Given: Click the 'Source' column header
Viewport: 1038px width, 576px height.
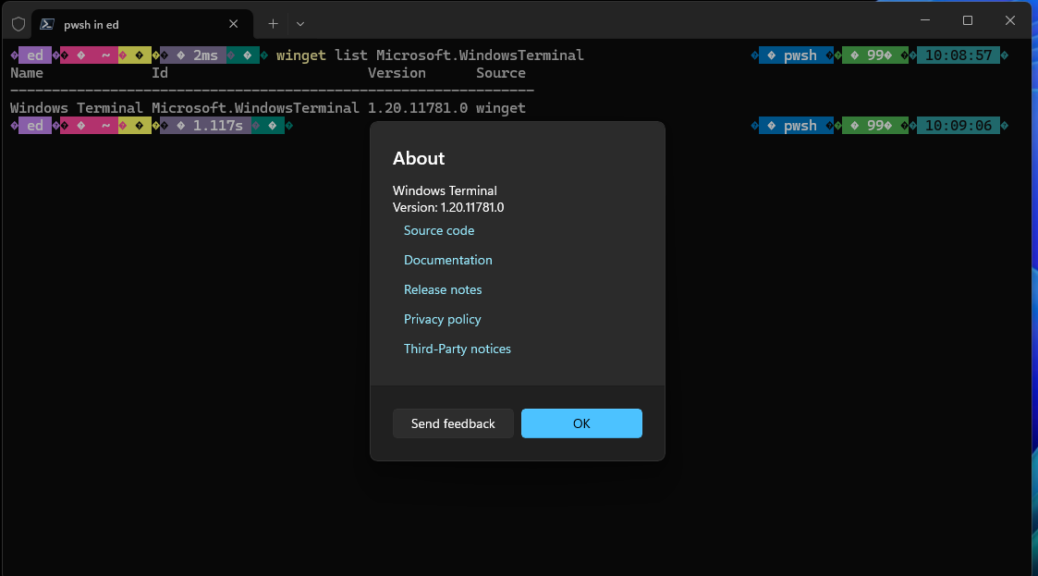Looking at the screenshot, I should click(500, 73).
